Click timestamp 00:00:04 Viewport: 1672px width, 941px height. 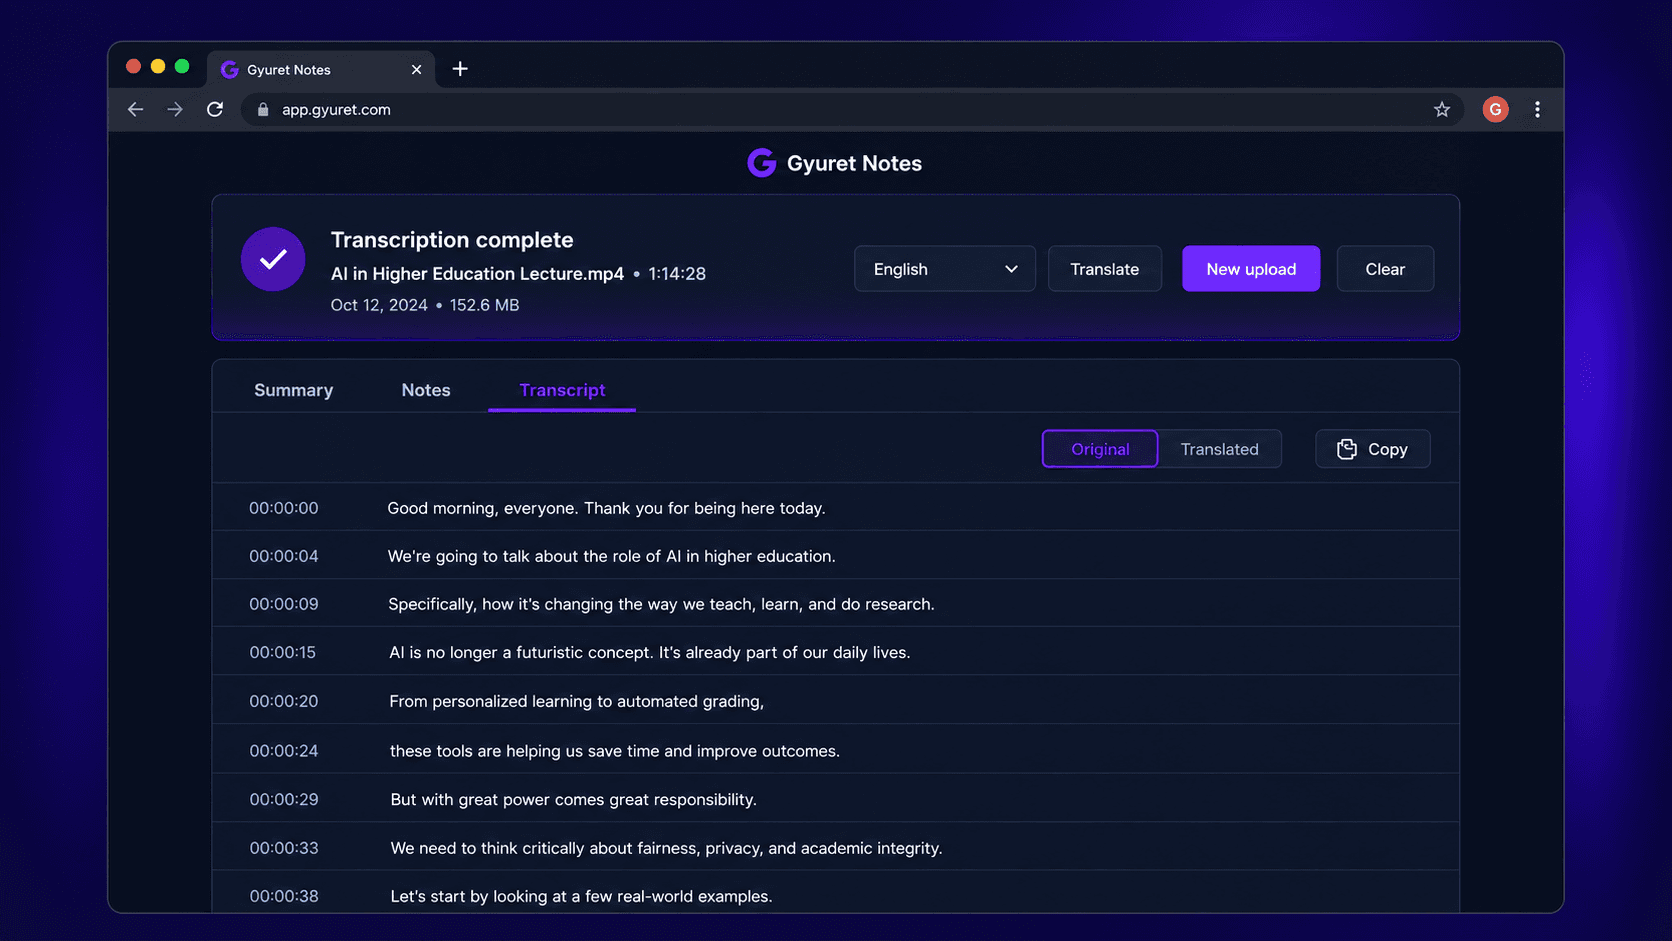point(284,556)
